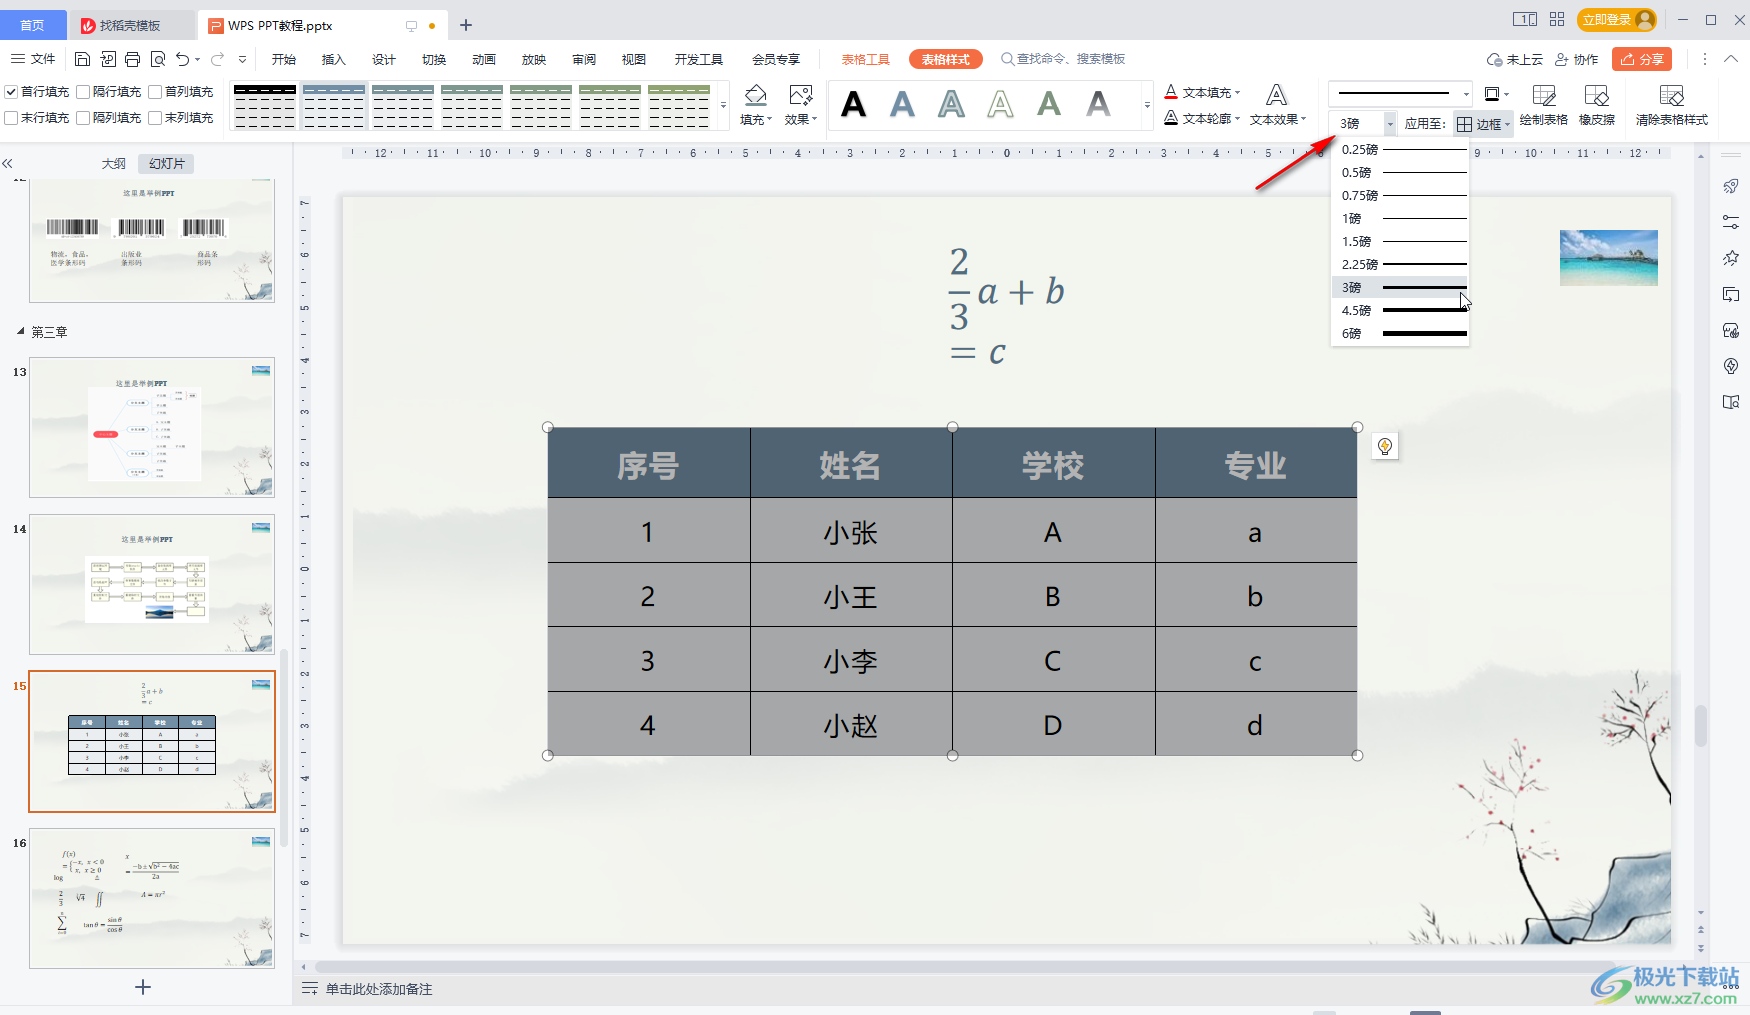
Task: Click the print preview icon
Action: click(x=158, y=59)
